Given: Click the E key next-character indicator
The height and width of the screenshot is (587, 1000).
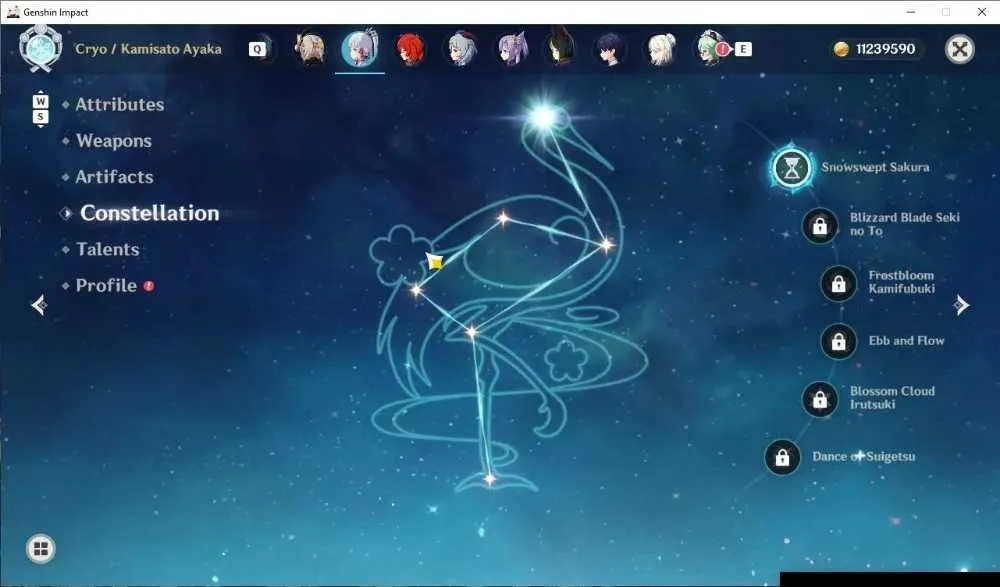Looking at the screenshot, I should (x=743, y=49).
